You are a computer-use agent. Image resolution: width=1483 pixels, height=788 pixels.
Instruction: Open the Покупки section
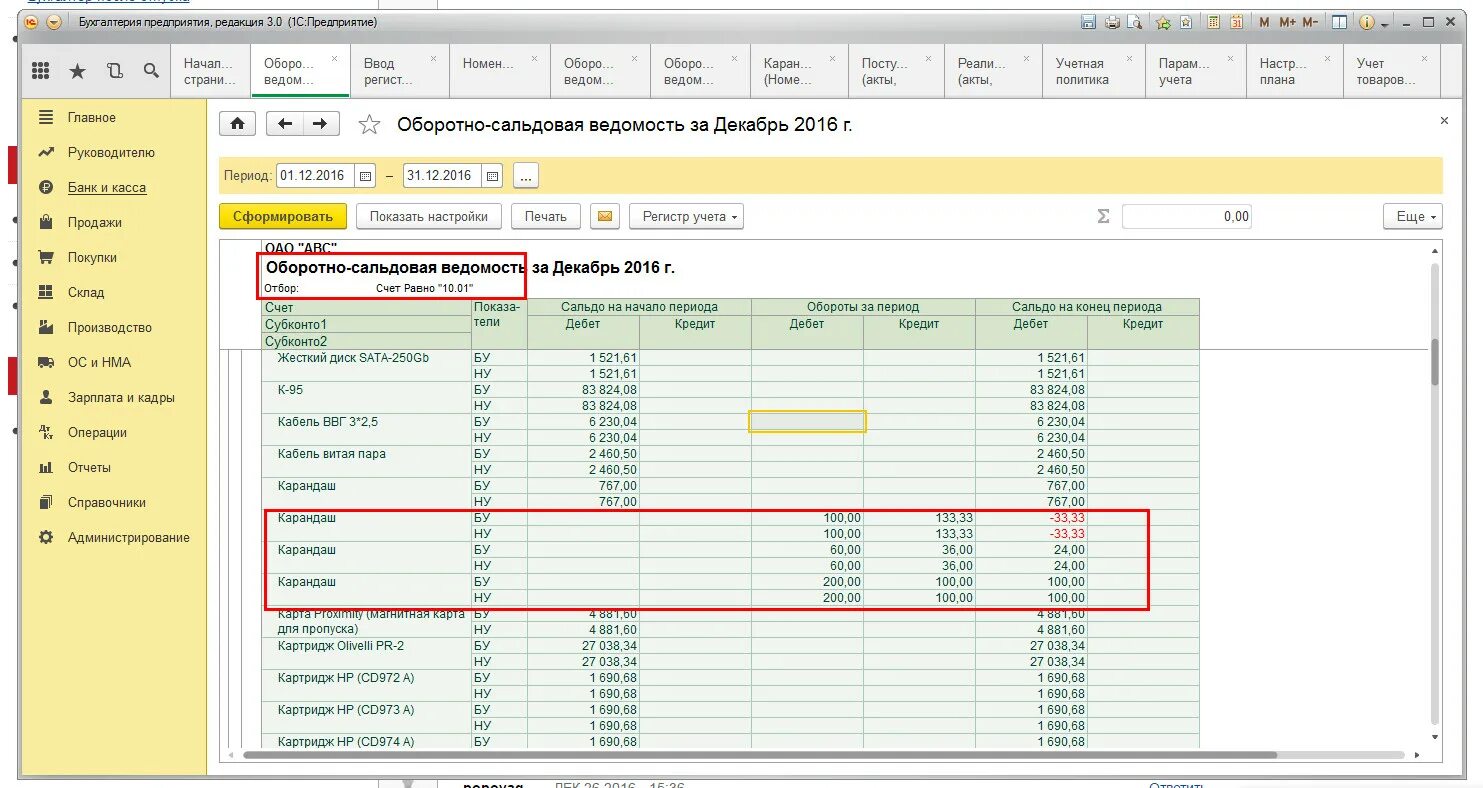[x=92, y=258]
